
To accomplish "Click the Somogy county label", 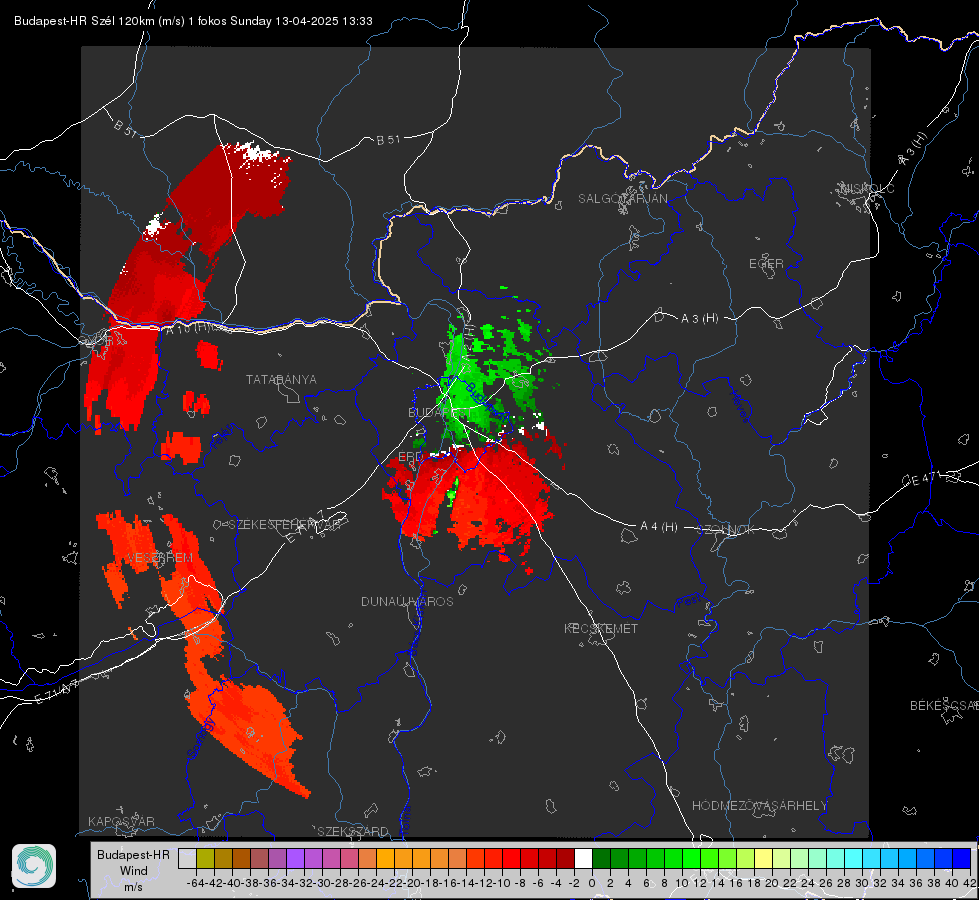I will [201, 738].
